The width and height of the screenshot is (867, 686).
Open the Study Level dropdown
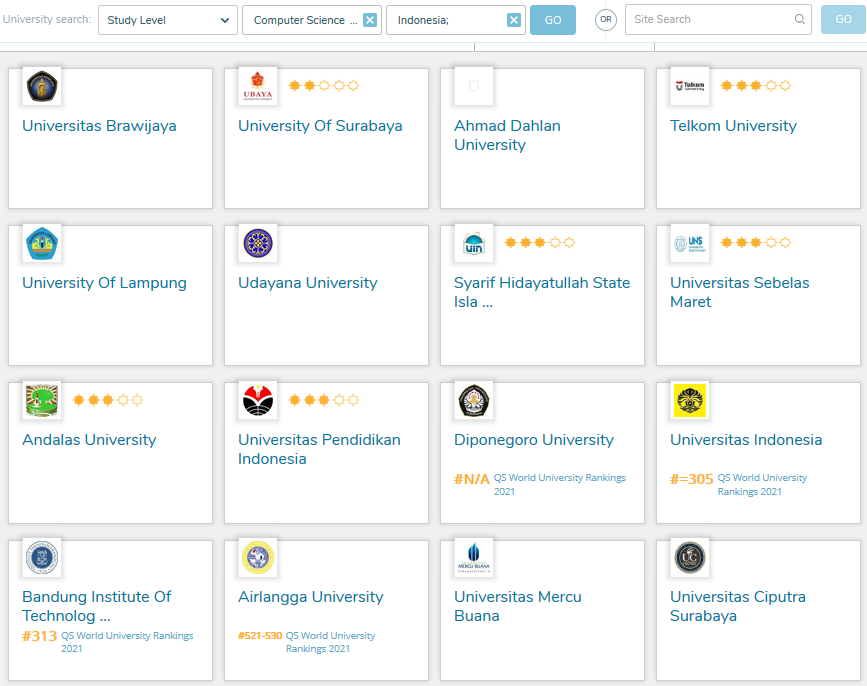167,20
